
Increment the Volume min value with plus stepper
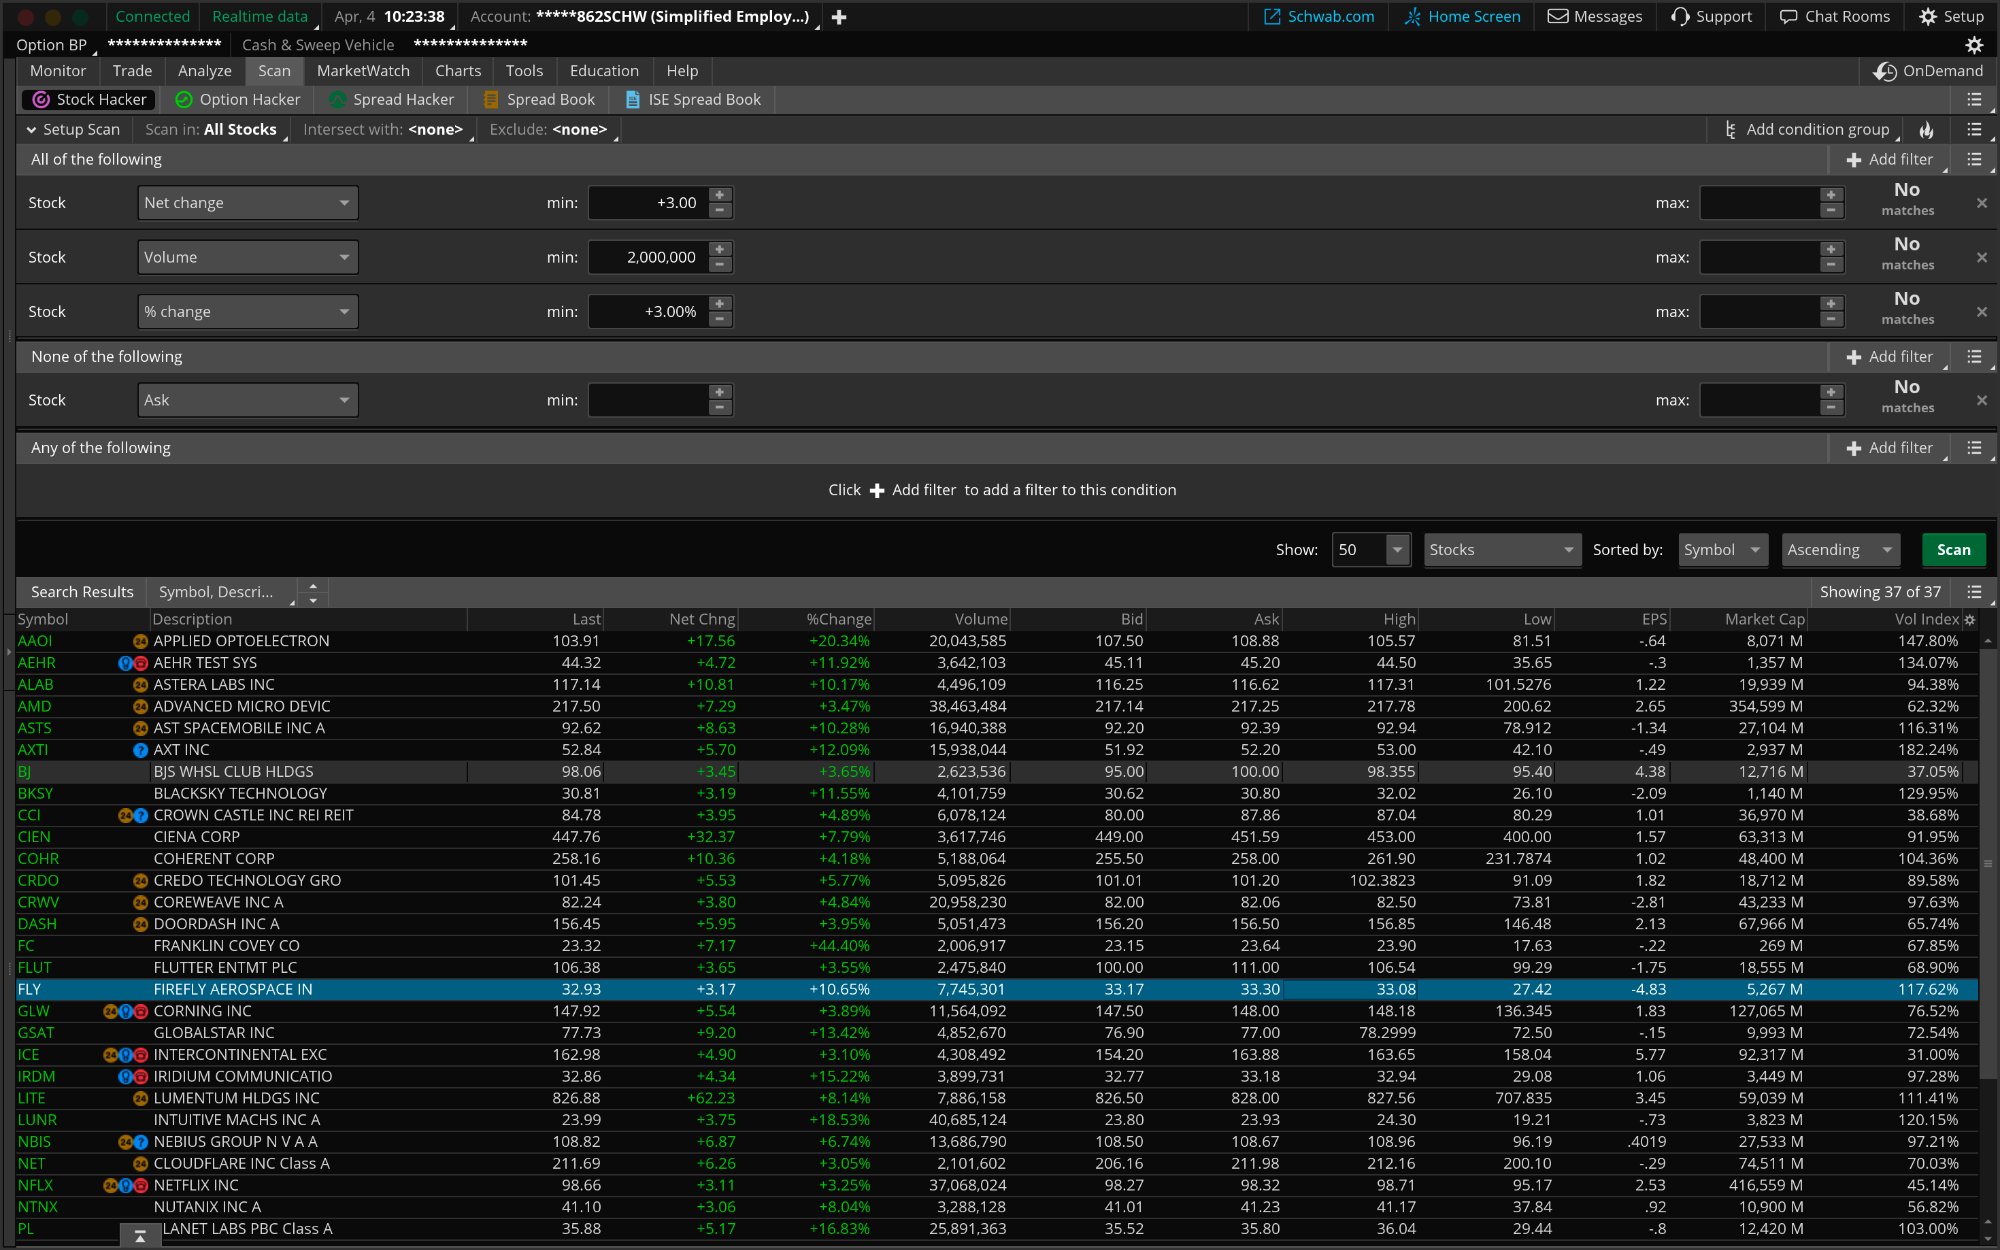coord(720,251)
